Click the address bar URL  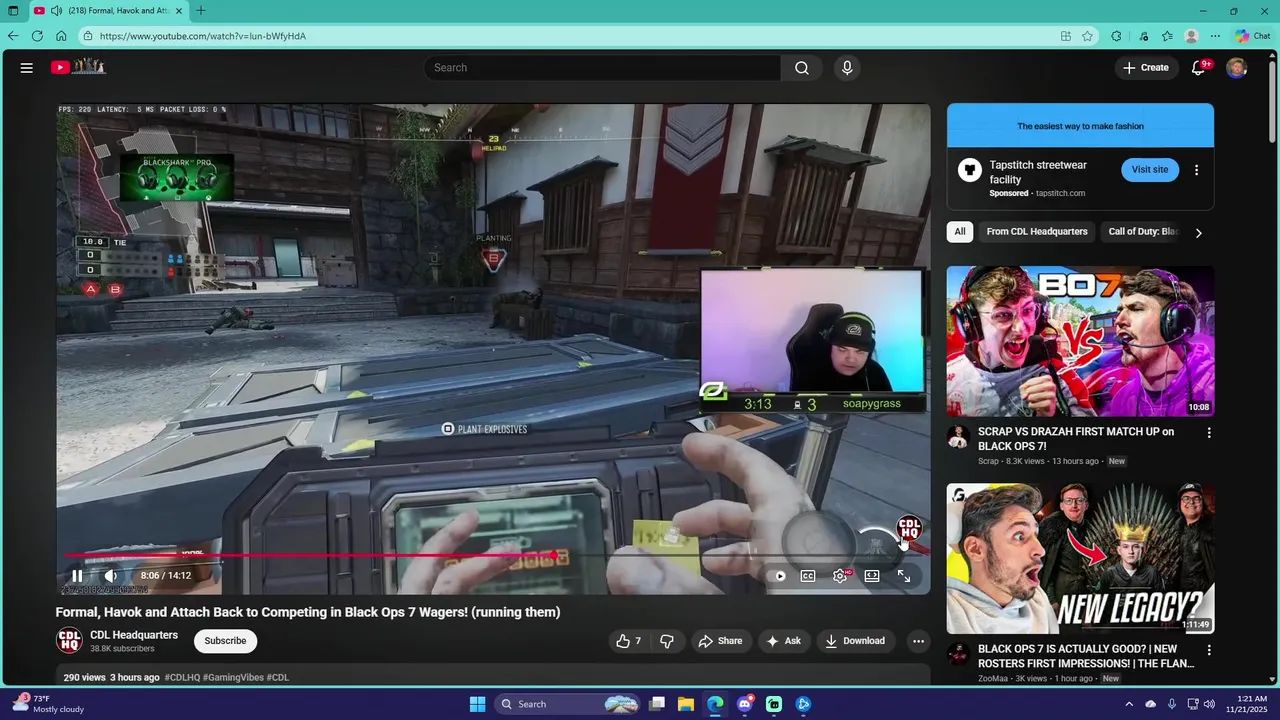coord(203,36)
